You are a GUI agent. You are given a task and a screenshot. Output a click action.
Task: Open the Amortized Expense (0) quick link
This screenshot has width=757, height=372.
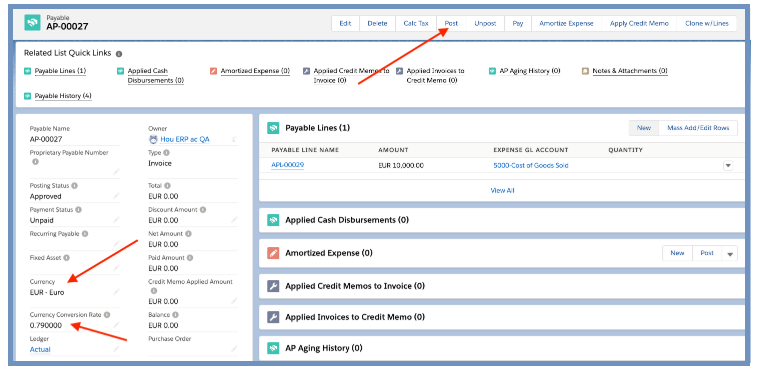coord(255,71)
